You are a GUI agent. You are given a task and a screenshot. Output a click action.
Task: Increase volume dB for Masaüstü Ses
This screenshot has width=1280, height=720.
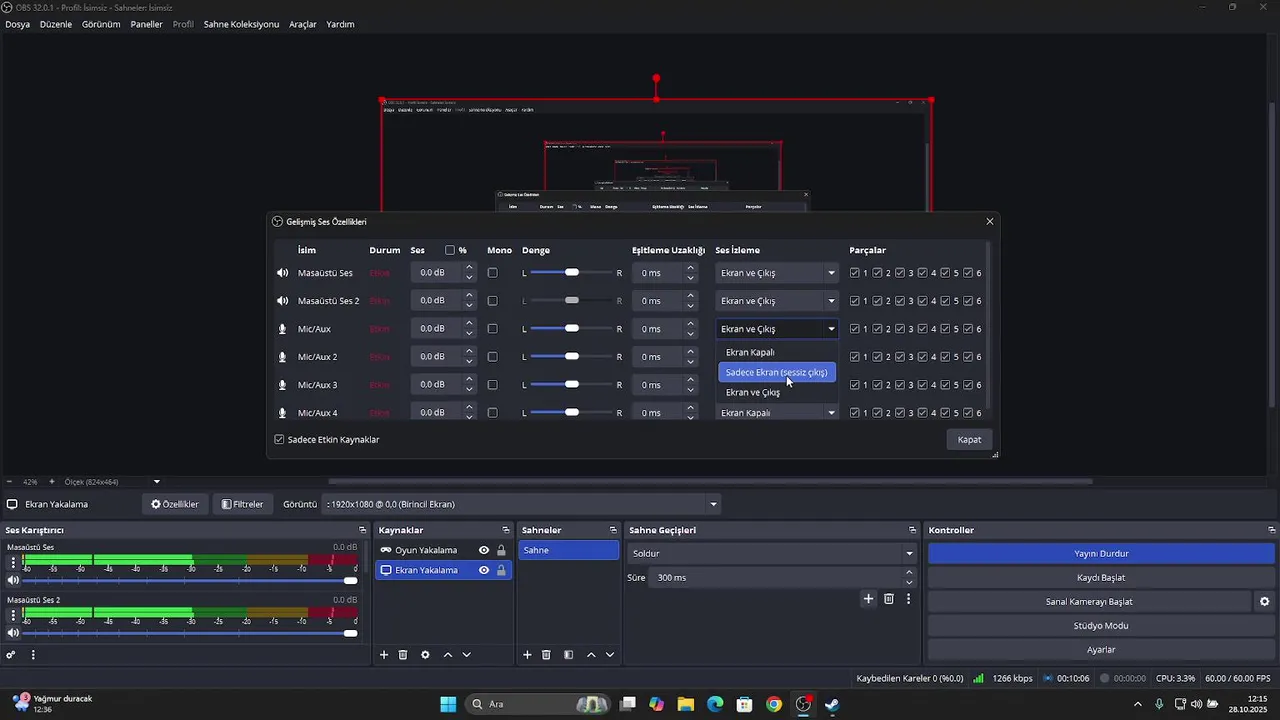(469, 267)
